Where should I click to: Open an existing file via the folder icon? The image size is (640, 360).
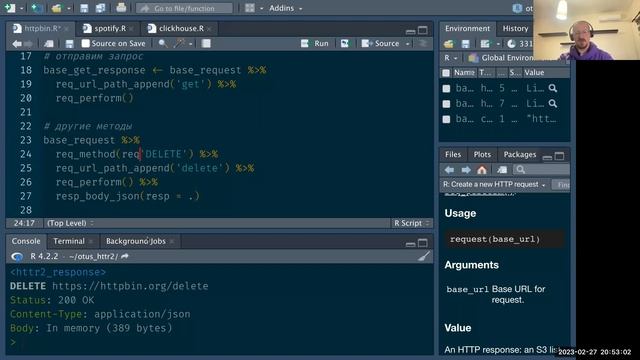pos(56,8)
